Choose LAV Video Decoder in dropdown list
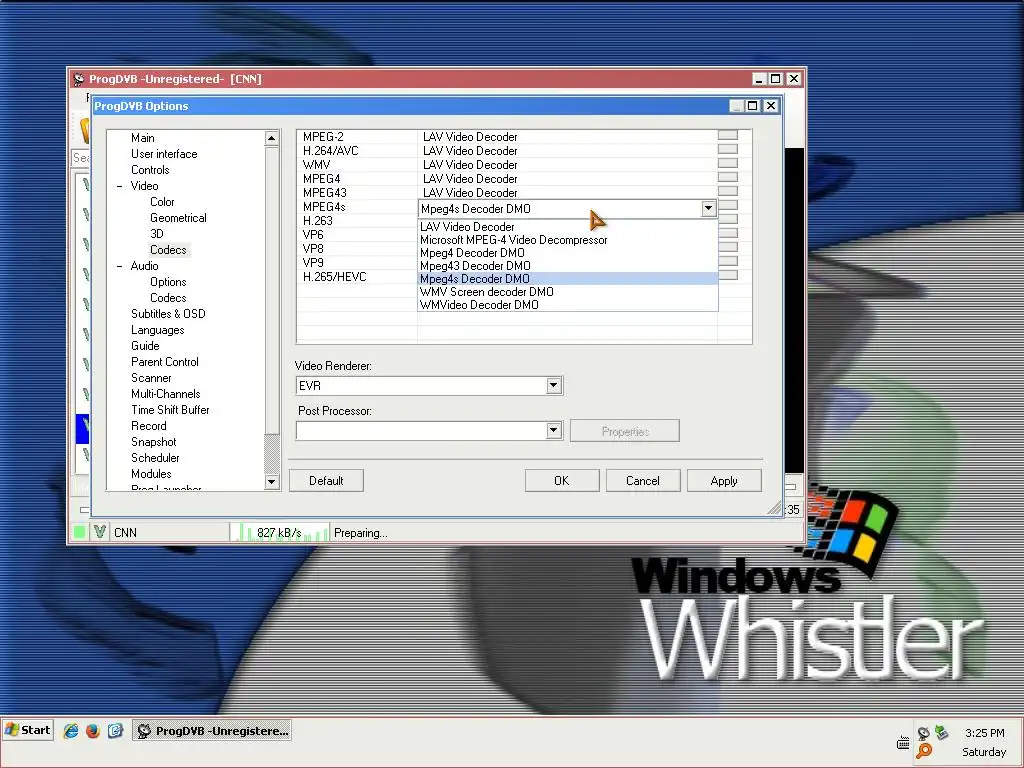 pyautogui.click(x=568, y=227)
